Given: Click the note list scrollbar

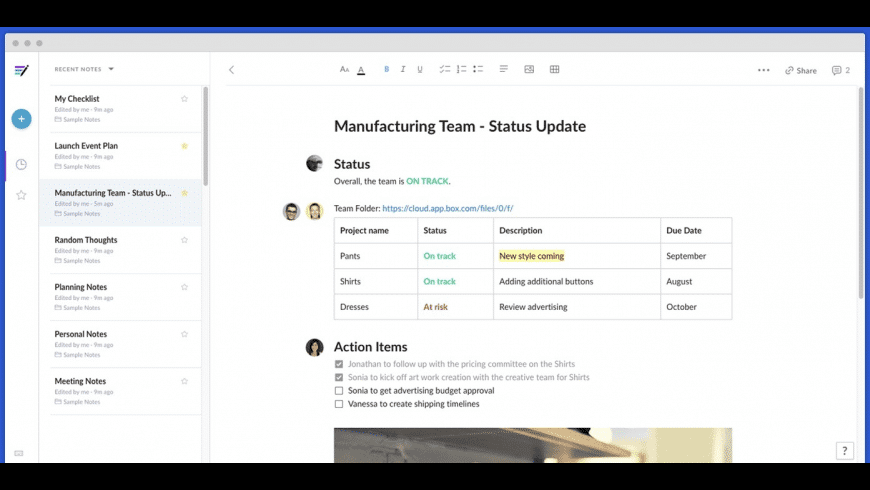Looking at the screenshot, I should coord(205,136).
